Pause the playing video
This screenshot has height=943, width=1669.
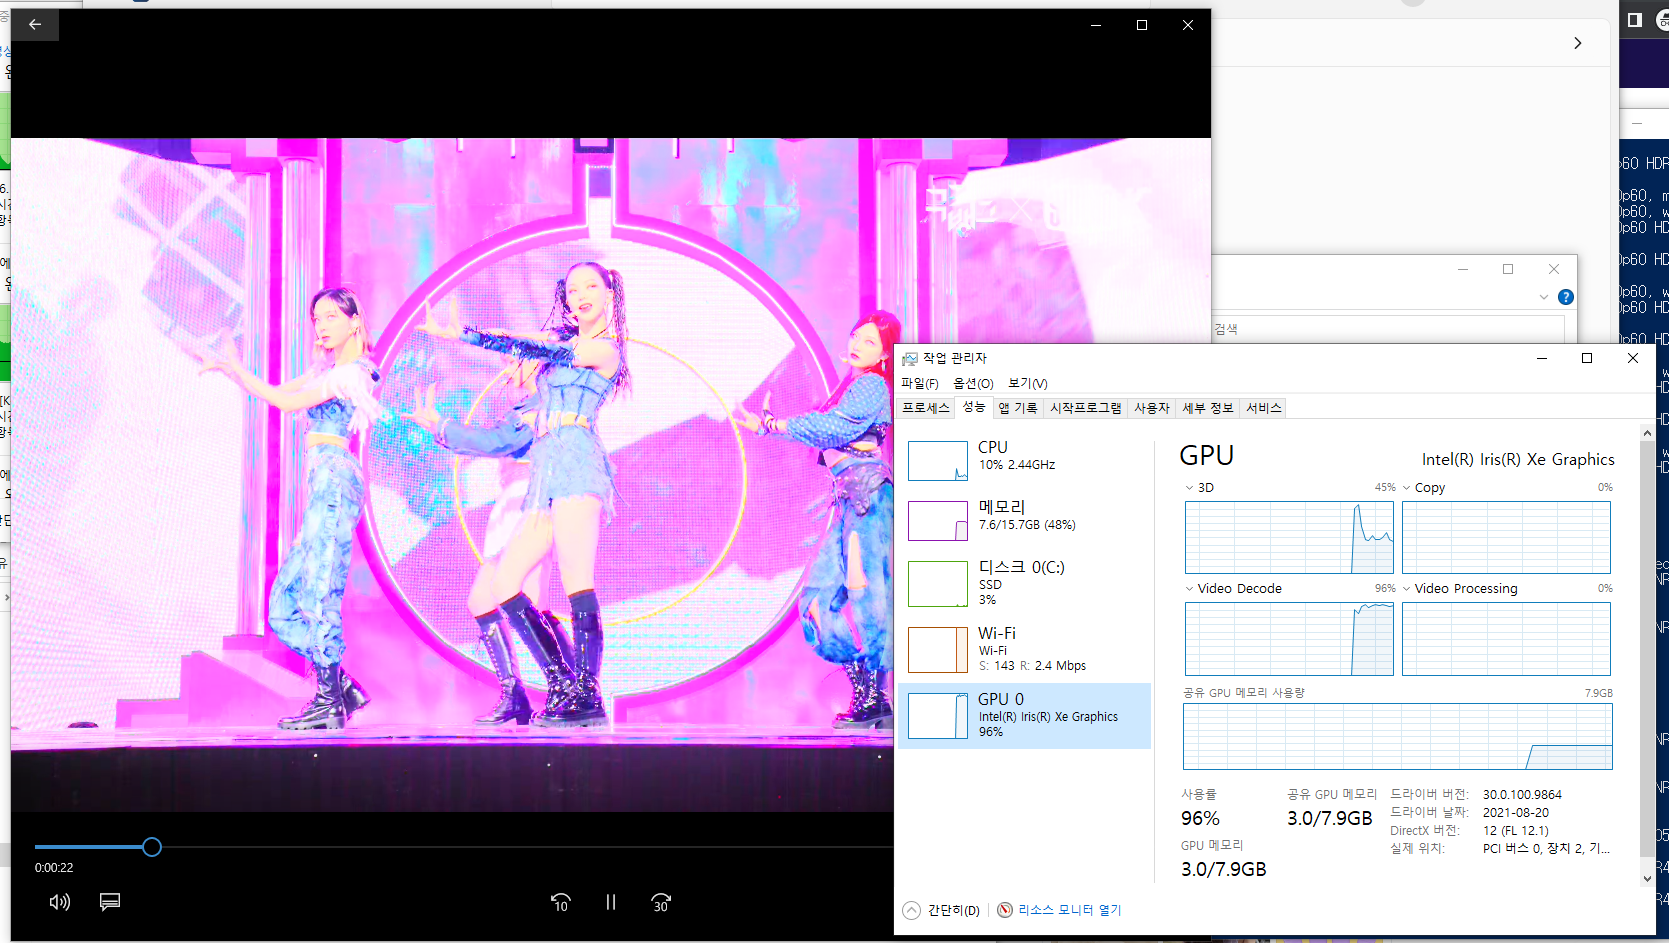(x=611, y=902)
